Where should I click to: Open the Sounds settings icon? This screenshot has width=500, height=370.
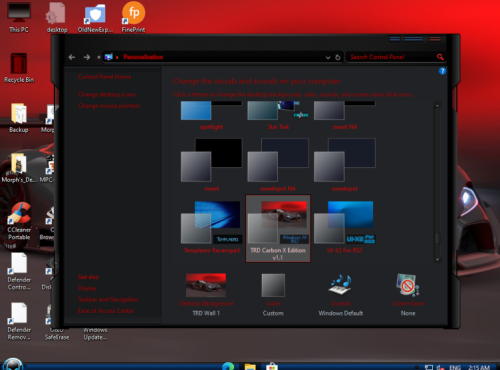(x=340, y=285)
